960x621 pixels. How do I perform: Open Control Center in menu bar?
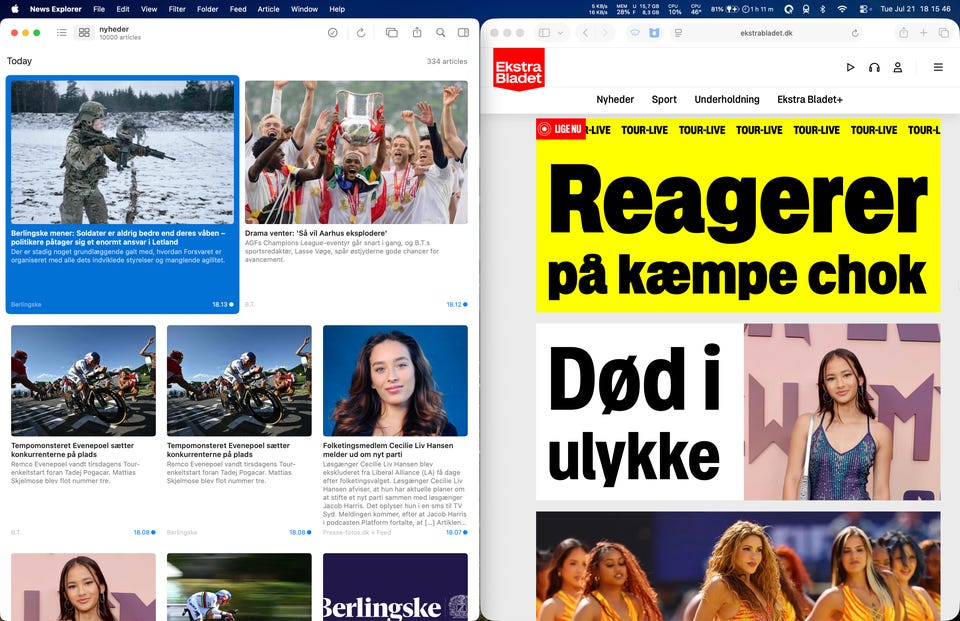pyautogui.click(x=864, y=9)
